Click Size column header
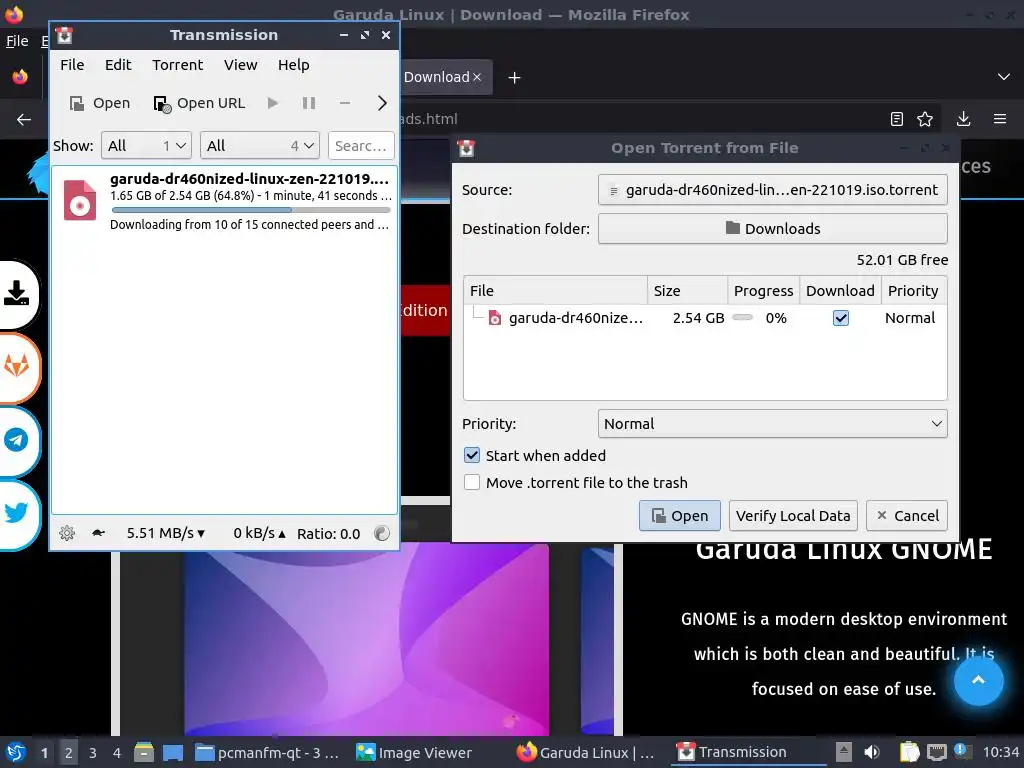 click(687, 291)
